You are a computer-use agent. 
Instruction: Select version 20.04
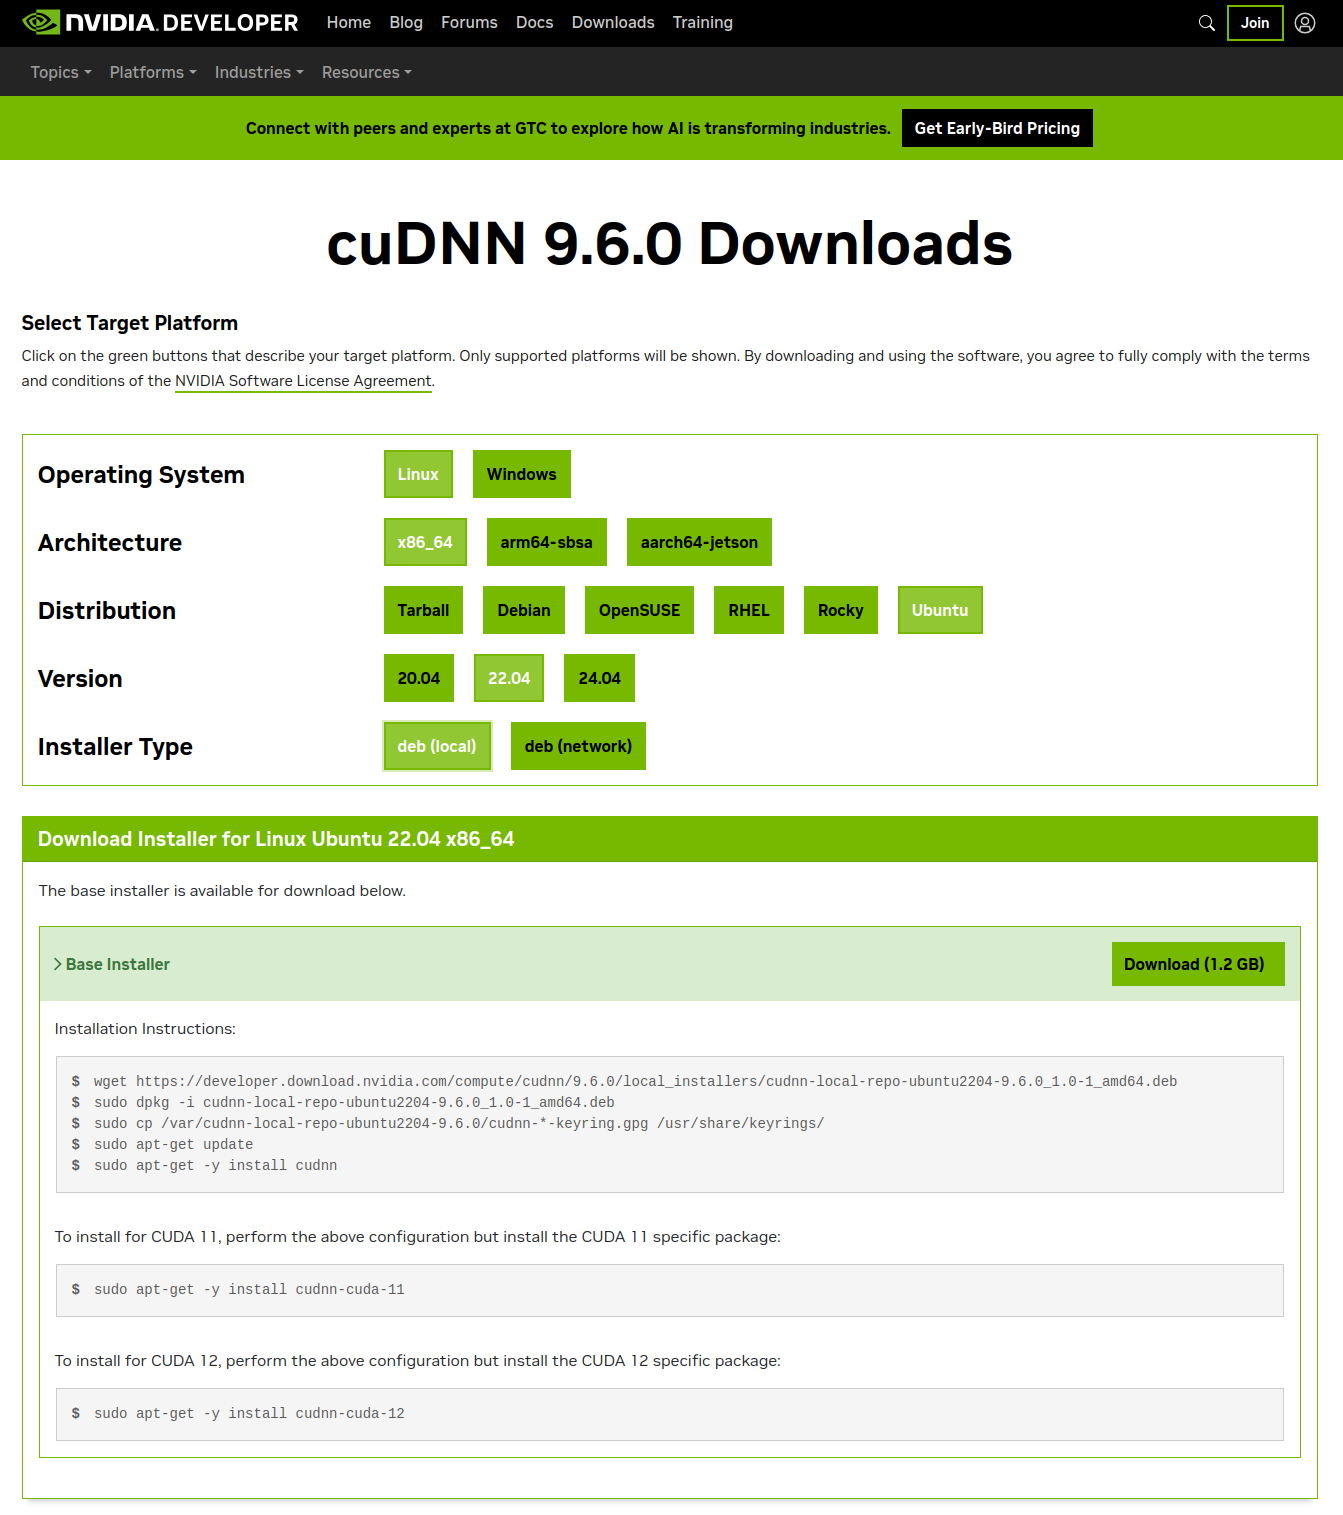[419, 678]
